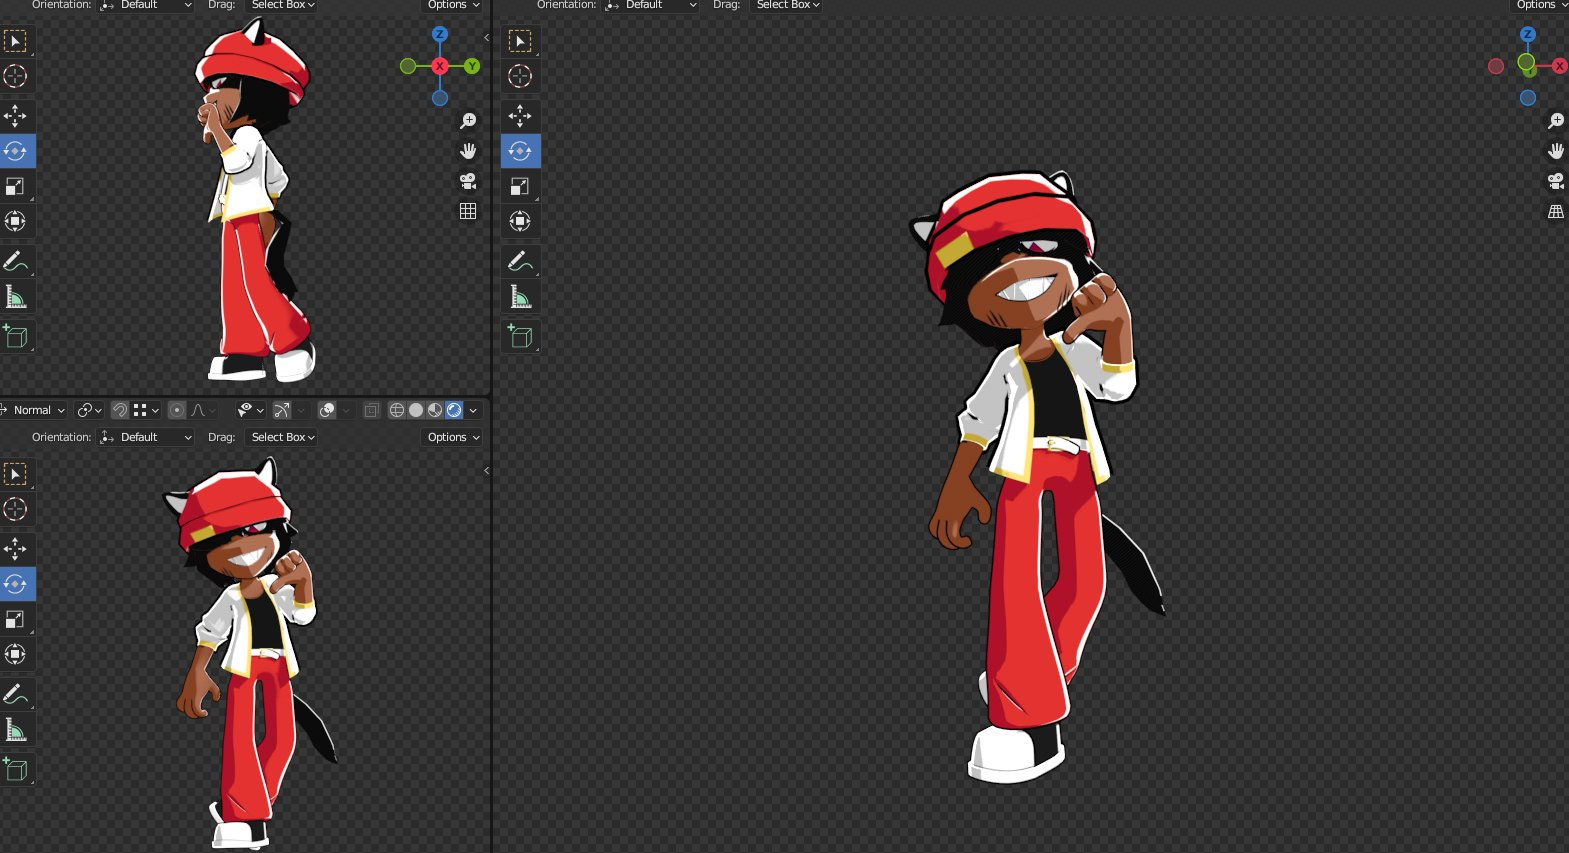Open the shading options dropdown arrow
Screen dimensions: 1569x853
[473, 410]
